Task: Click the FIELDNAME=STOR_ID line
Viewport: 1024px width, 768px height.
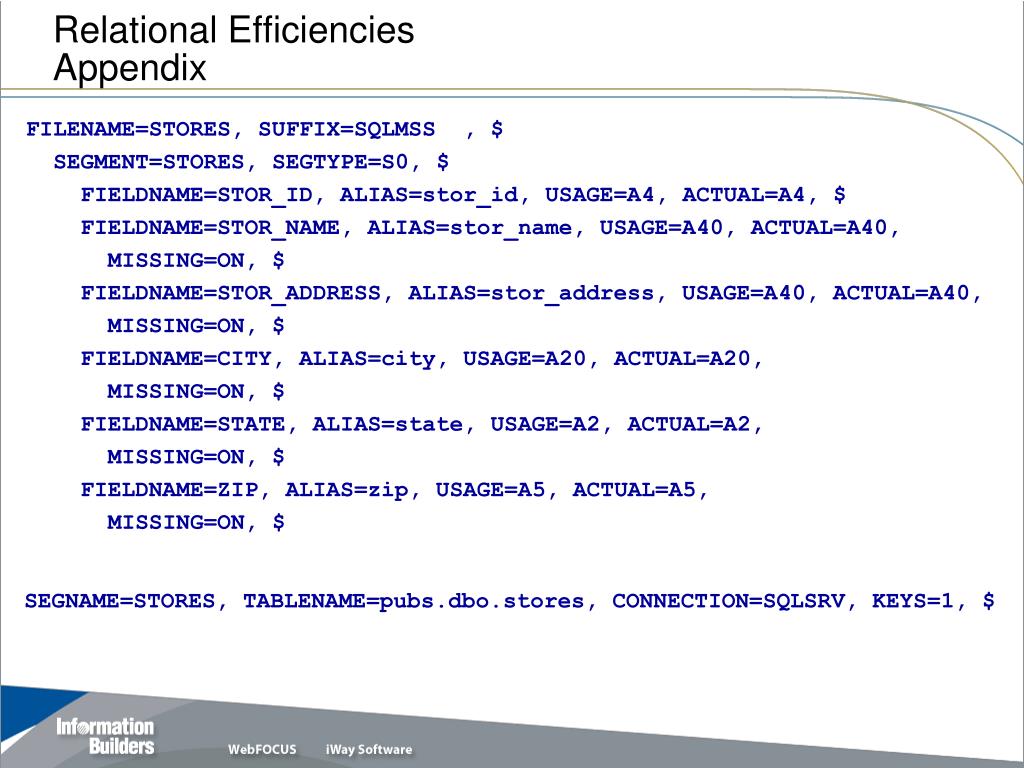Action: pos(463,195)
